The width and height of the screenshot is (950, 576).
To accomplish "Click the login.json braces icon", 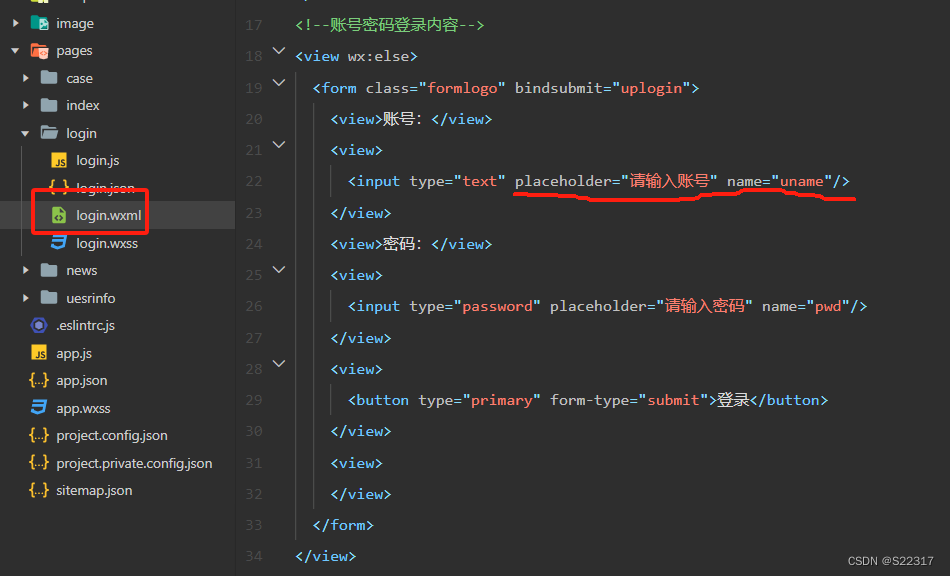I will (x=58, y=187).
